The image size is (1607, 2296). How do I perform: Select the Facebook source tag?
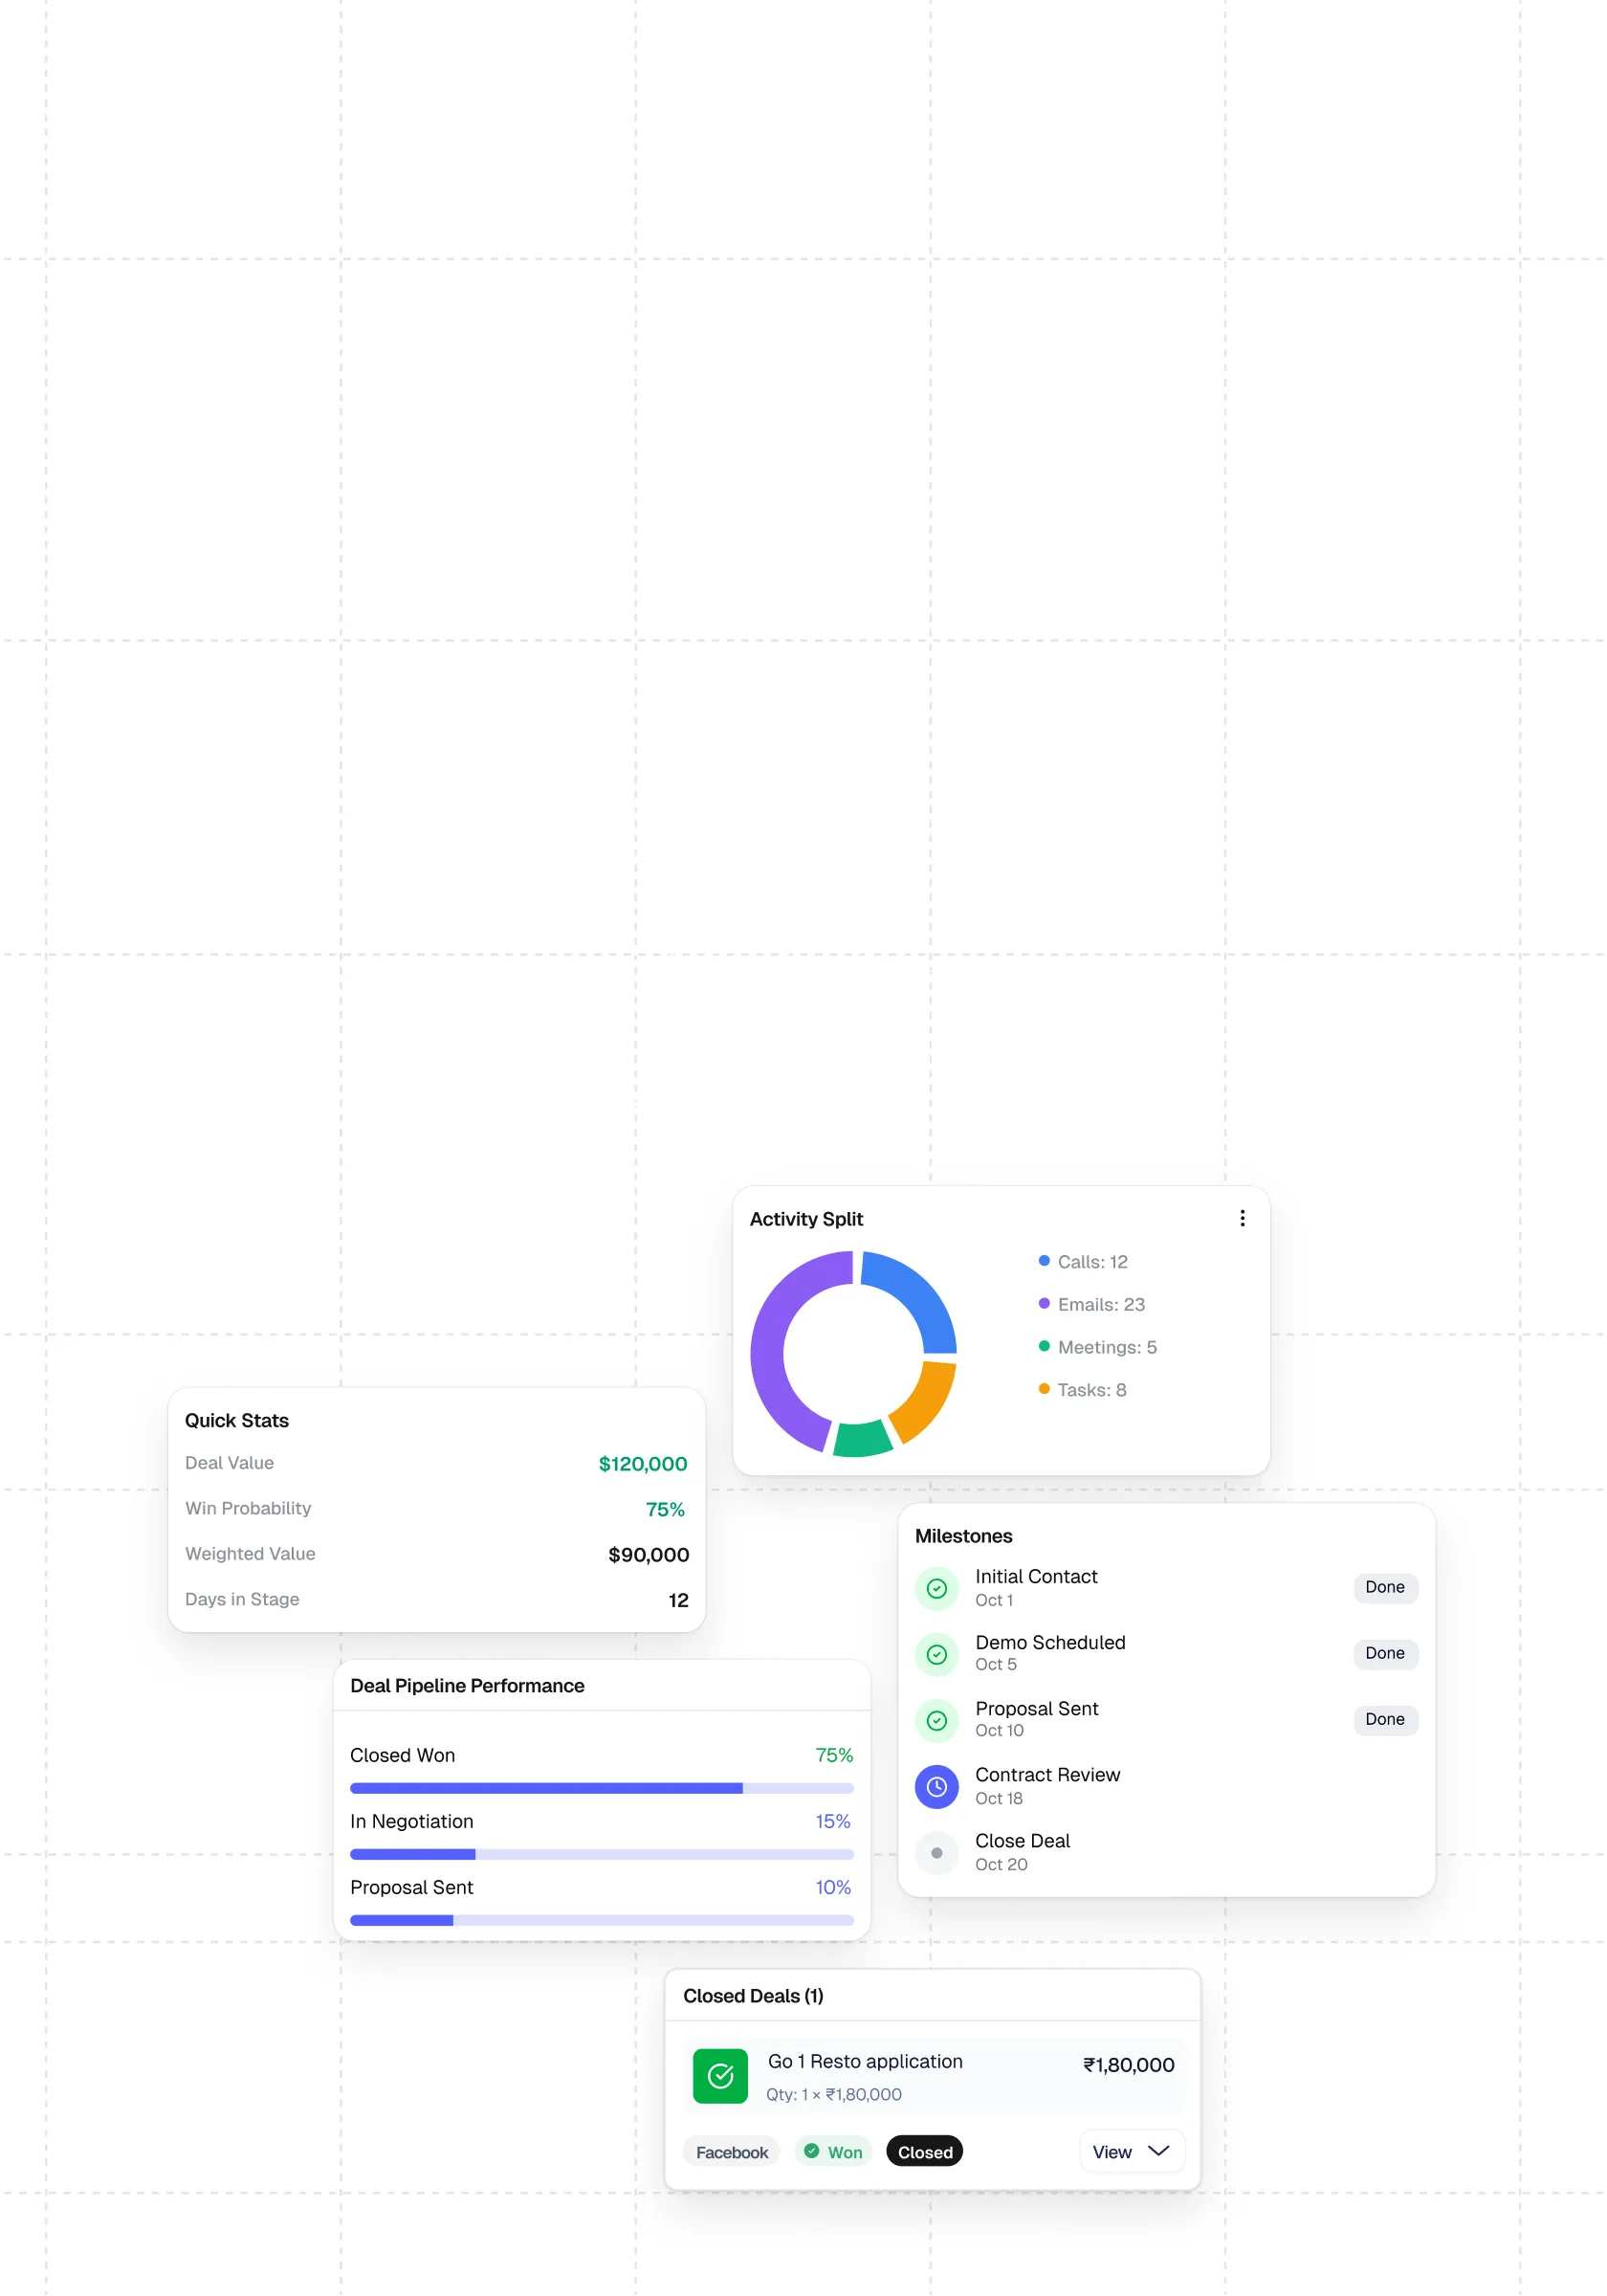pos(732,2152)
